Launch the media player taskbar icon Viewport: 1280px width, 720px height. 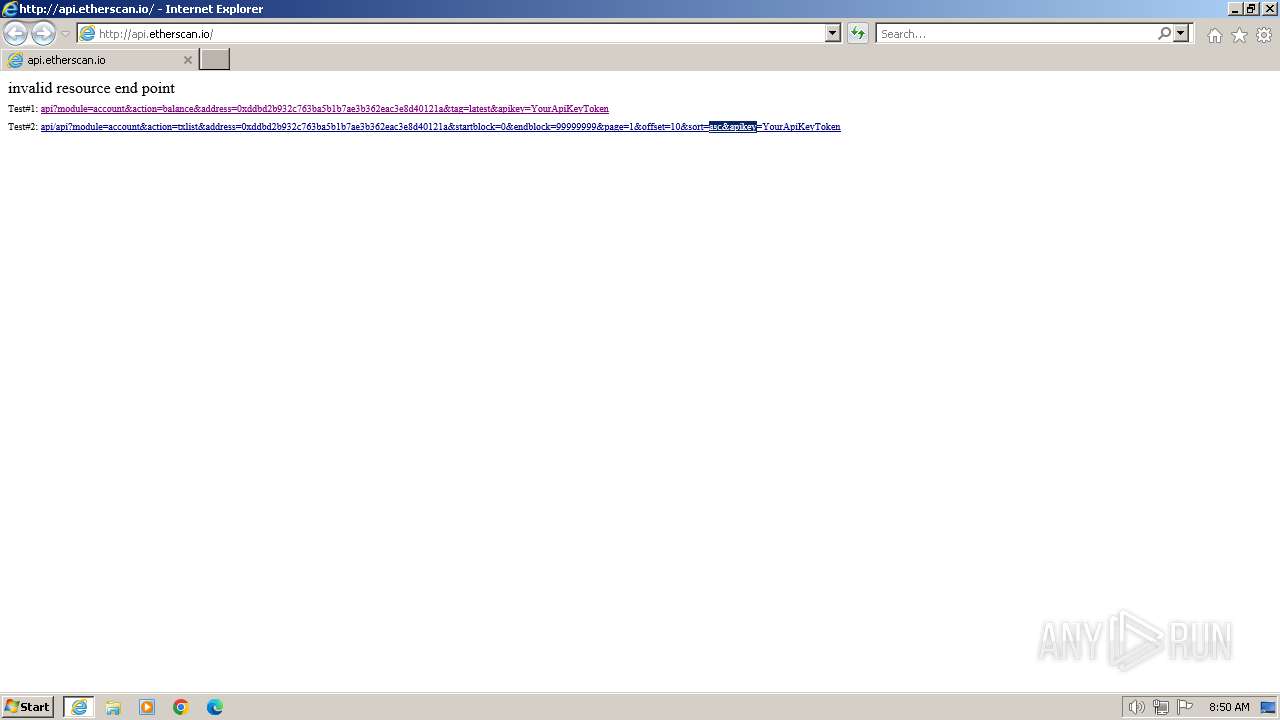pyautogui.click(x=147, y=707)
